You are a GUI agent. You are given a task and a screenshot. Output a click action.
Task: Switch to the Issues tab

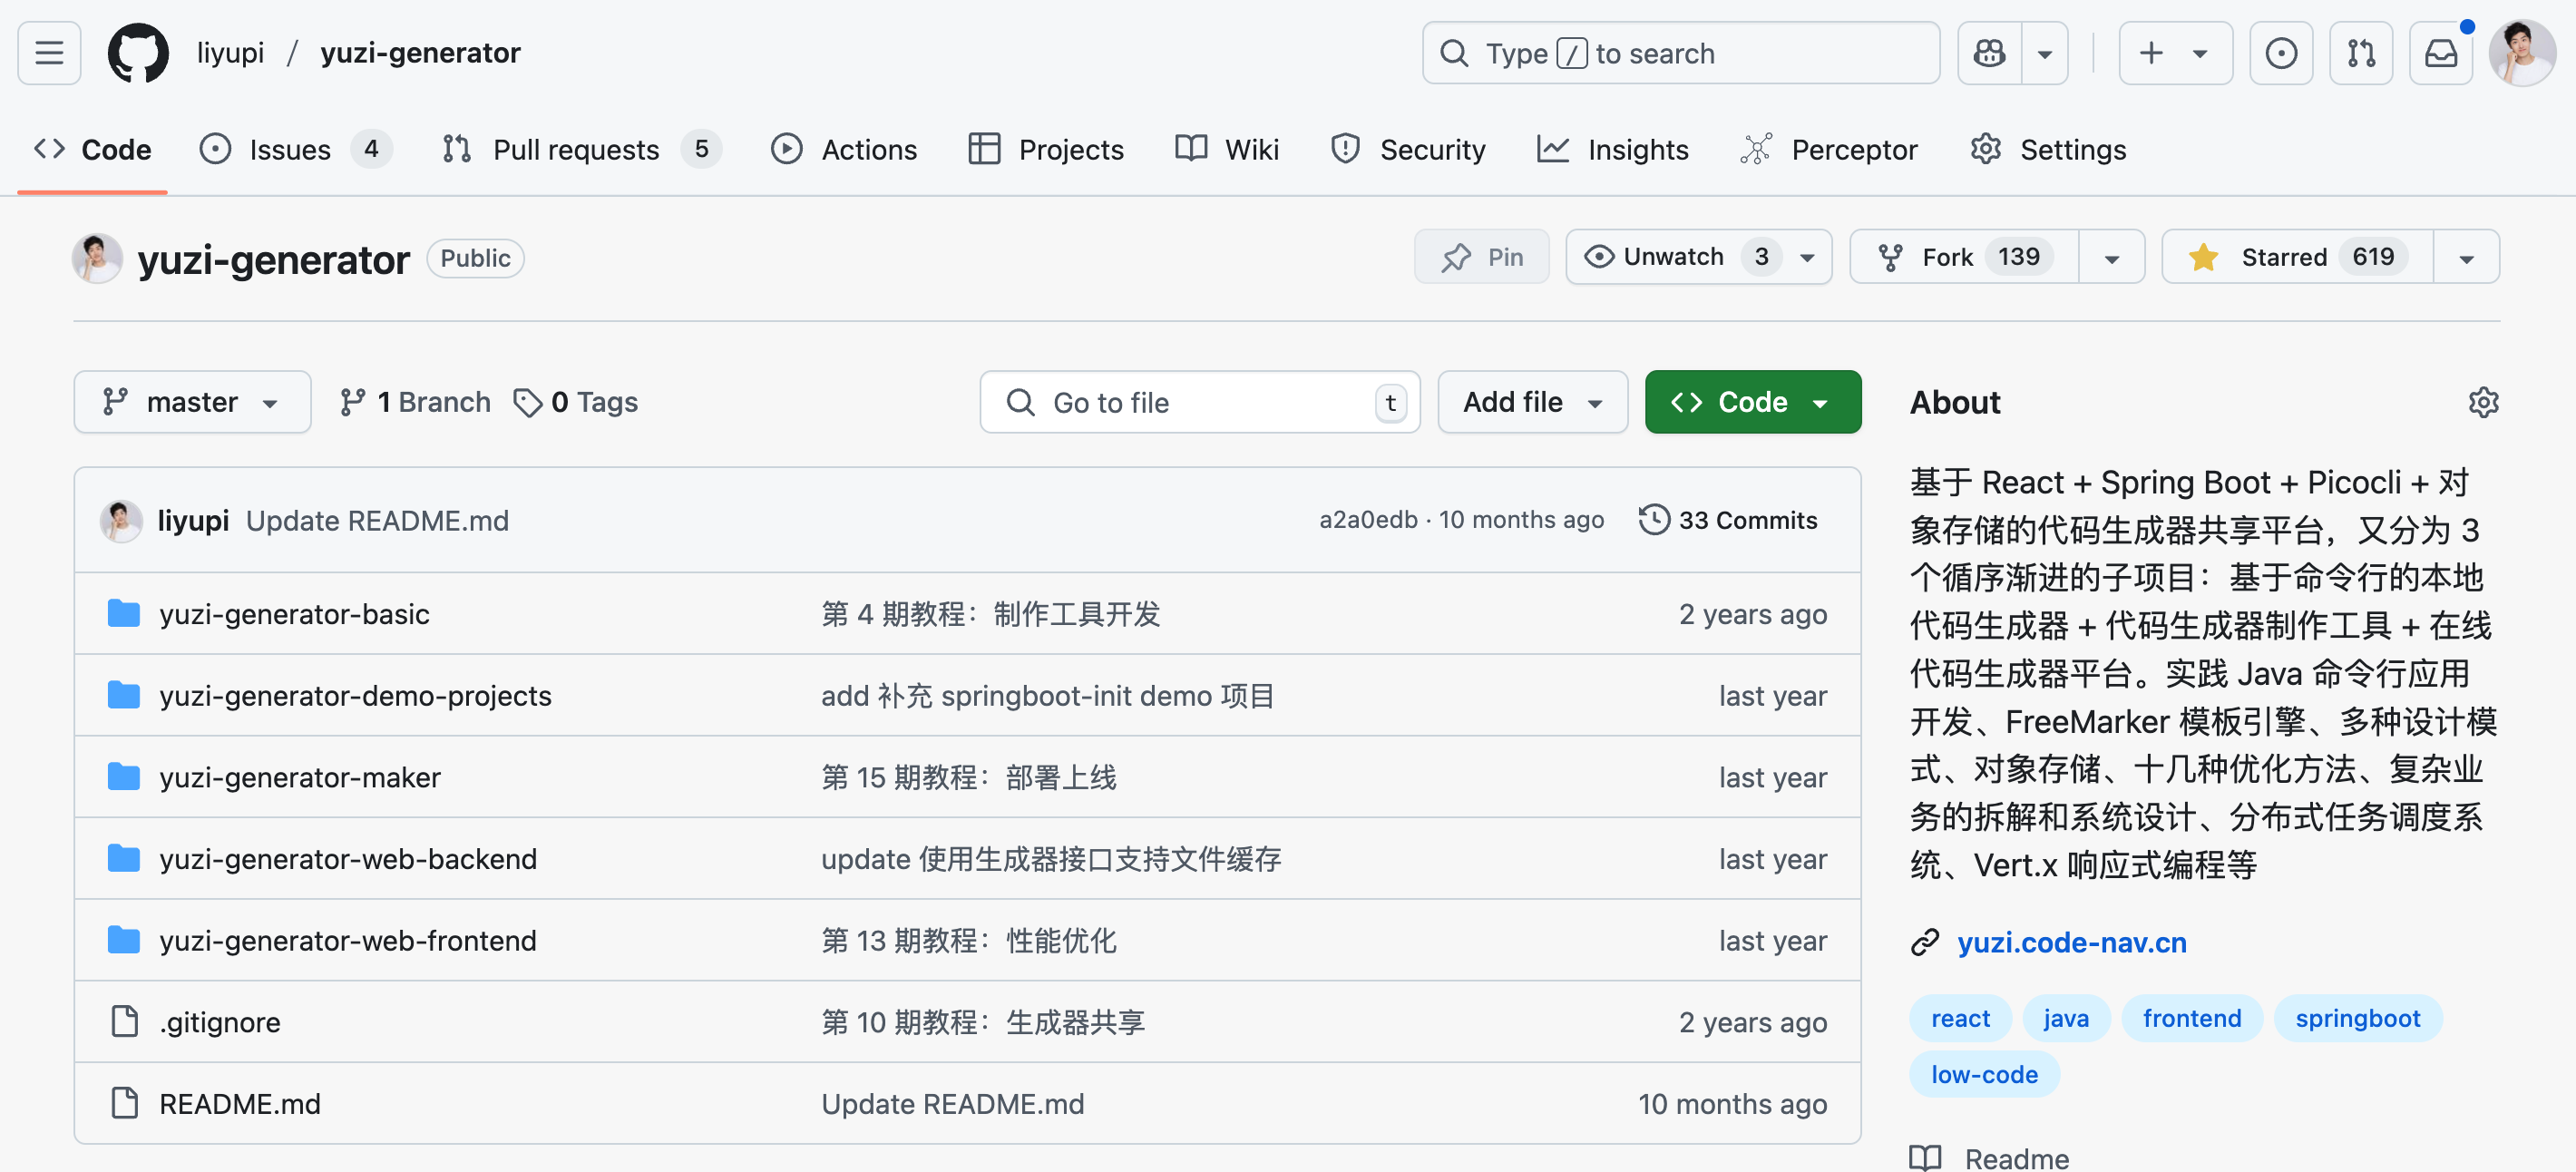pyautogui.click(x=289, y=149)
